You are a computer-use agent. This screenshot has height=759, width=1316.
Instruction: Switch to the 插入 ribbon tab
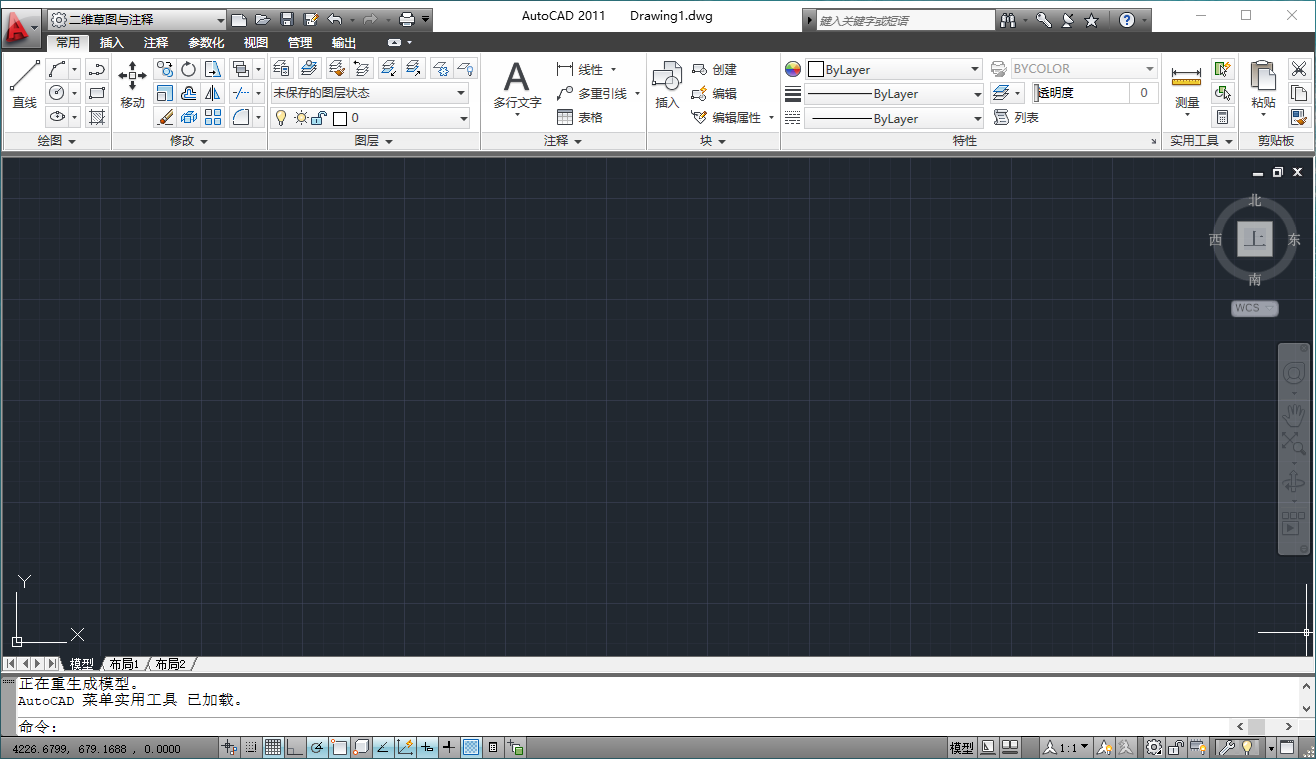tap(111, 42)
